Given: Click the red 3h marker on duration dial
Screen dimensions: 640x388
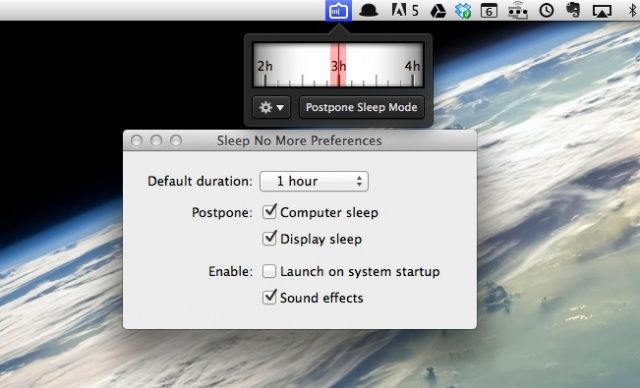Looking at the screenshot, I should click(338, 65).
